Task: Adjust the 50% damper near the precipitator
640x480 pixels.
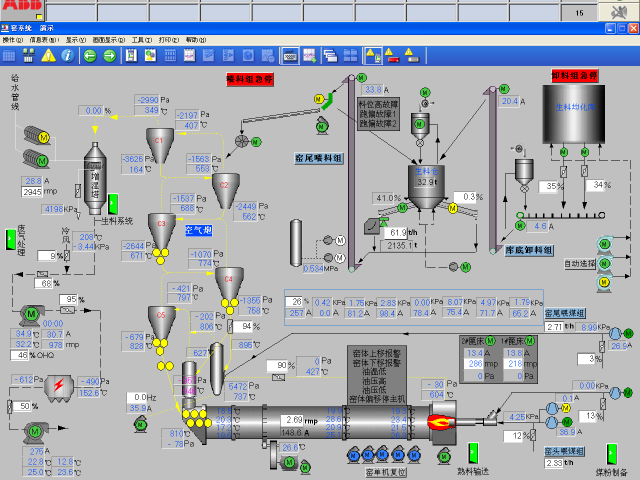Action: [x=9, y=407]
